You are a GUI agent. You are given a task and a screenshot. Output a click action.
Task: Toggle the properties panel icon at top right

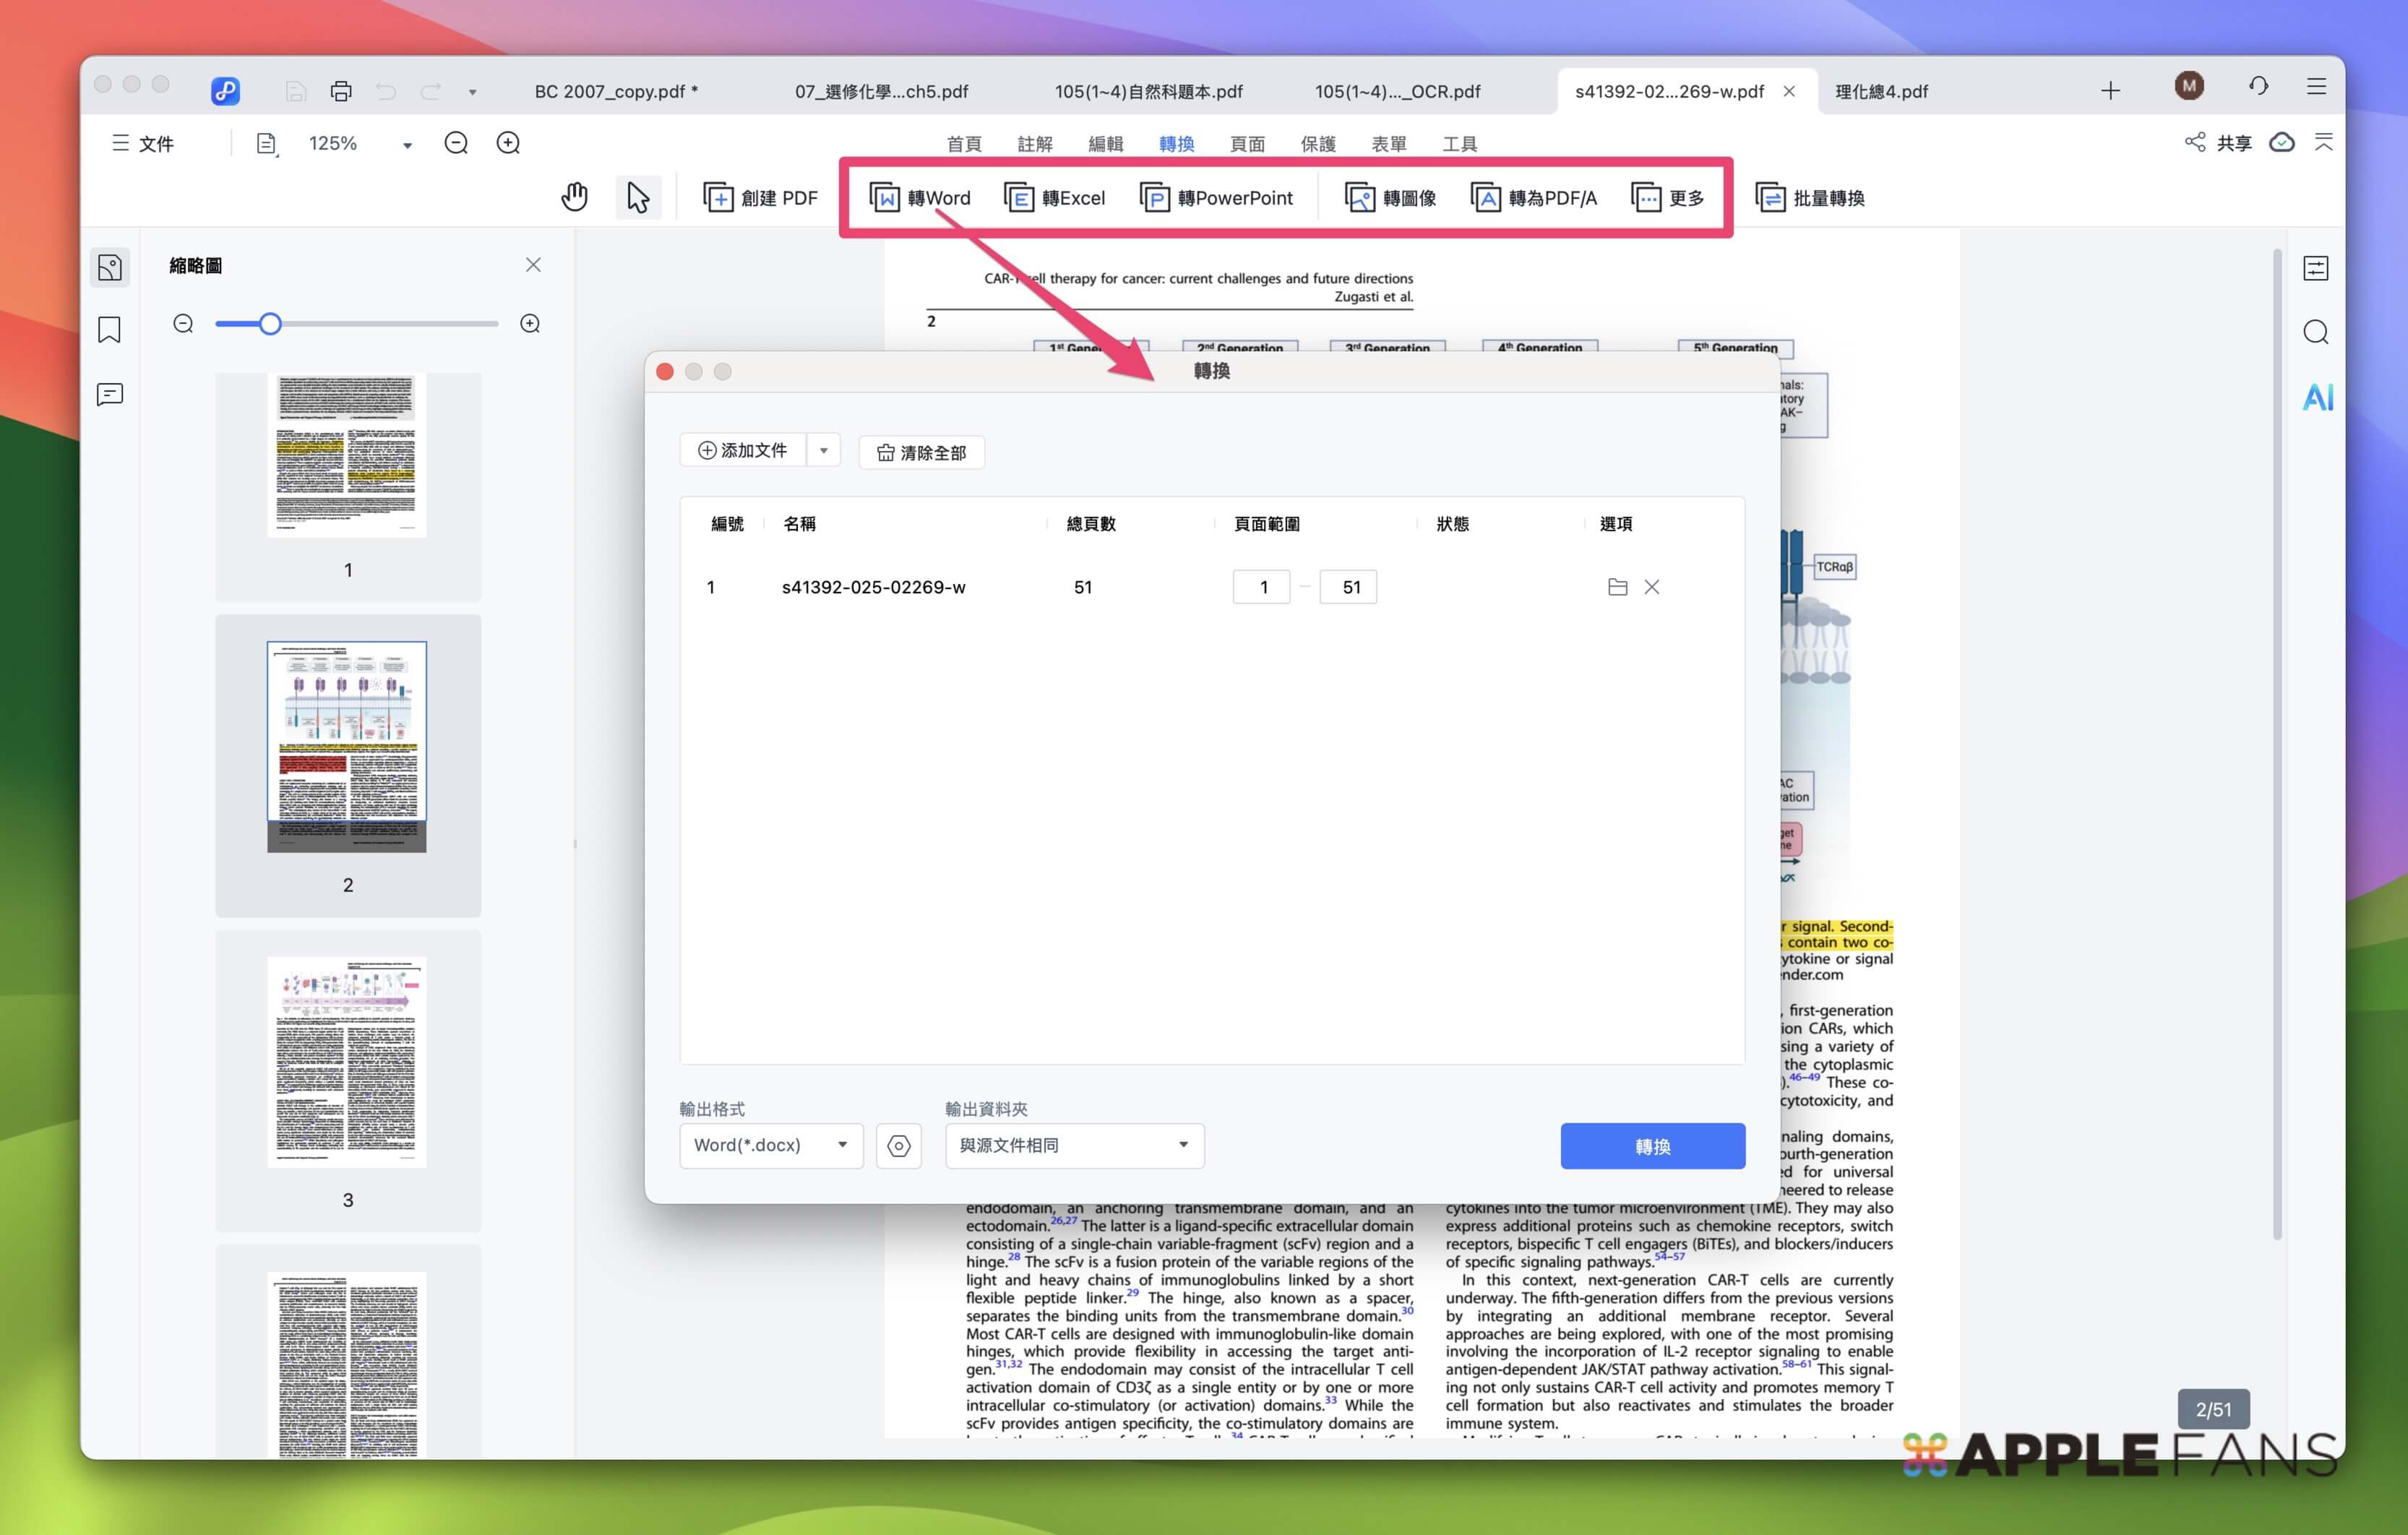pyautogui.click(x=2316, y=268)
